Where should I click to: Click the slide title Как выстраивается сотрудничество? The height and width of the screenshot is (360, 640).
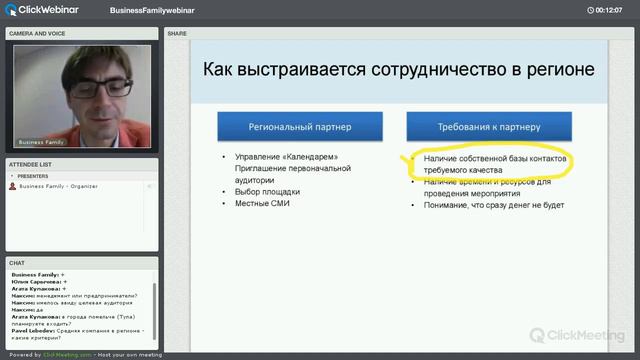click(399, 69)
